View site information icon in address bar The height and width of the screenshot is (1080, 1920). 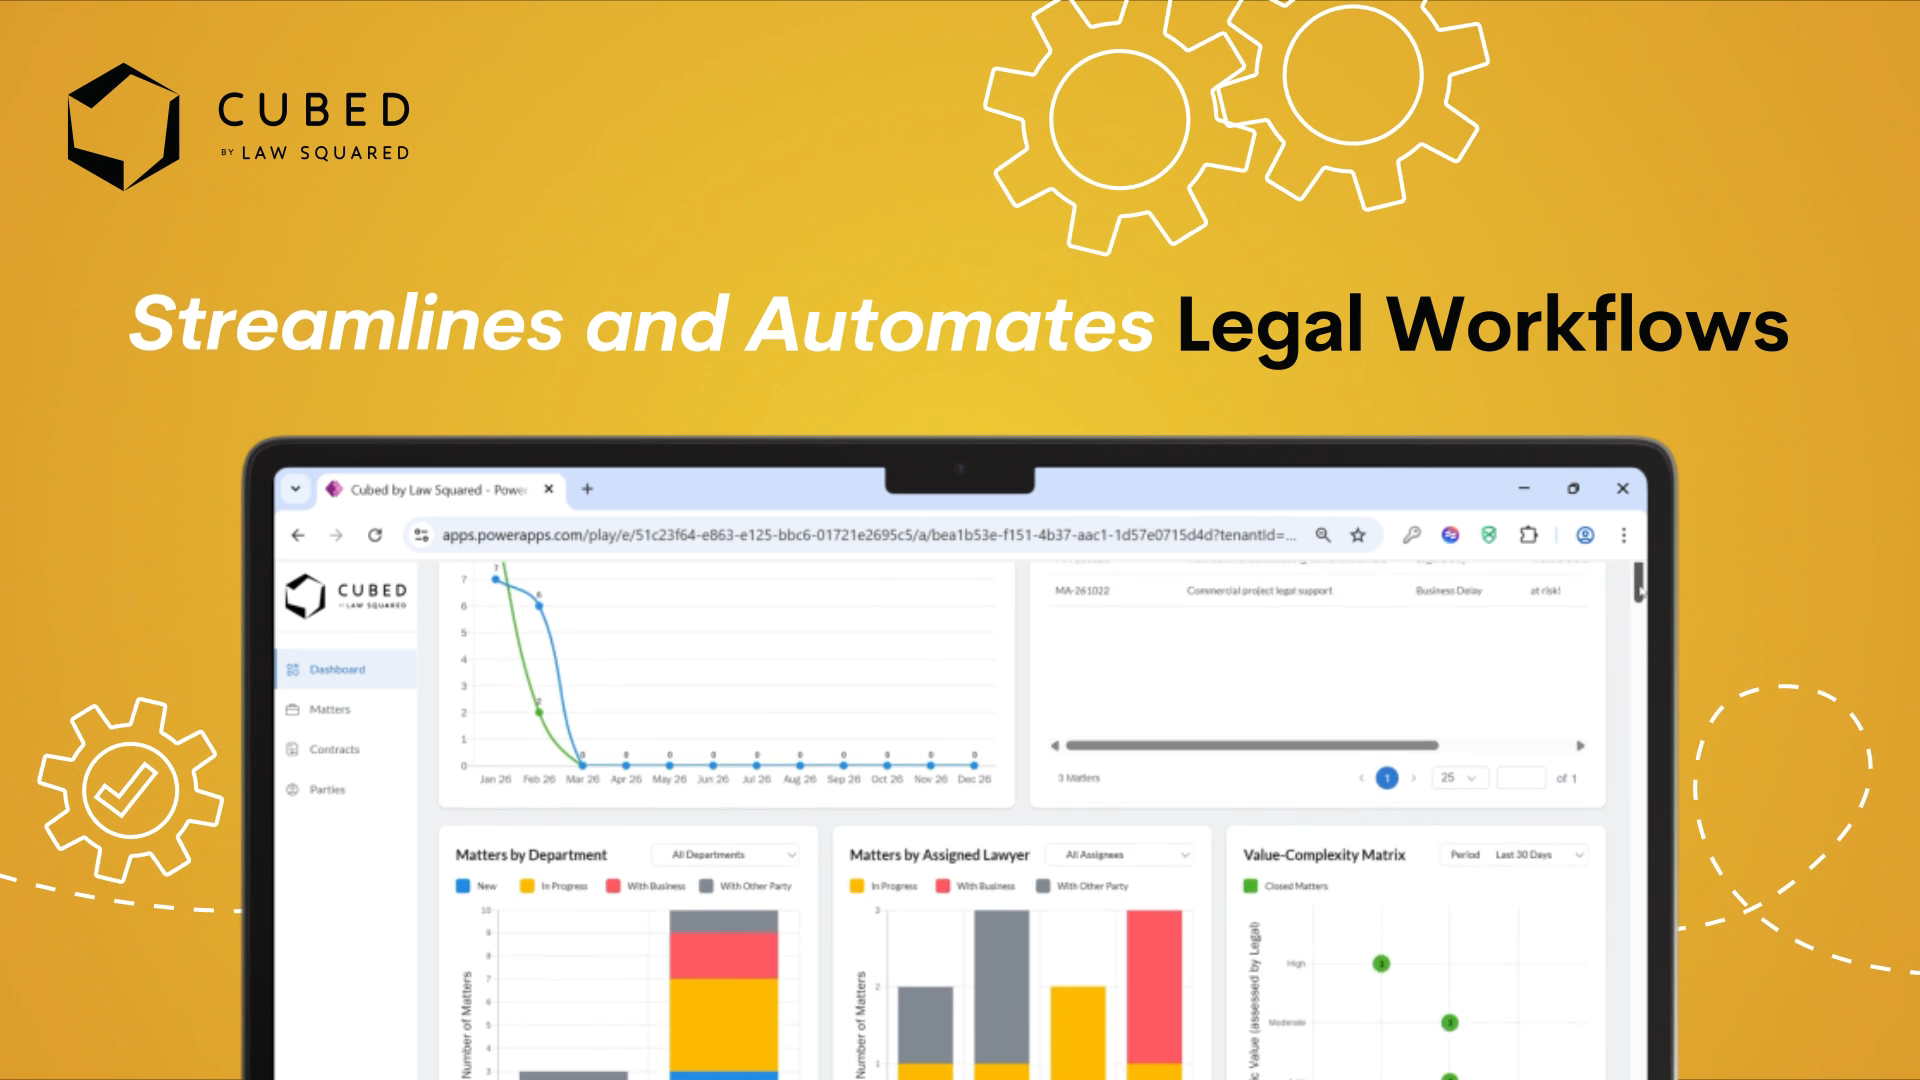coord(421,535)
